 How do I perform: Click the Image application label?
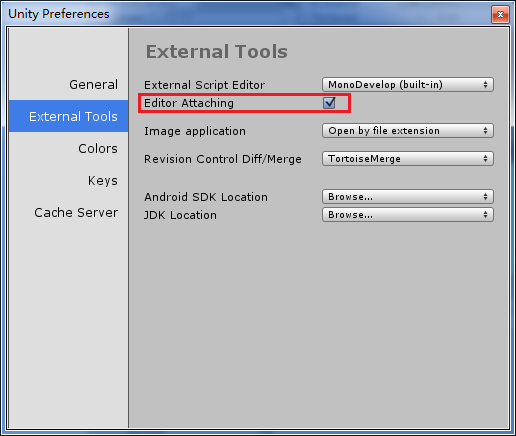[x=195, y=131]
